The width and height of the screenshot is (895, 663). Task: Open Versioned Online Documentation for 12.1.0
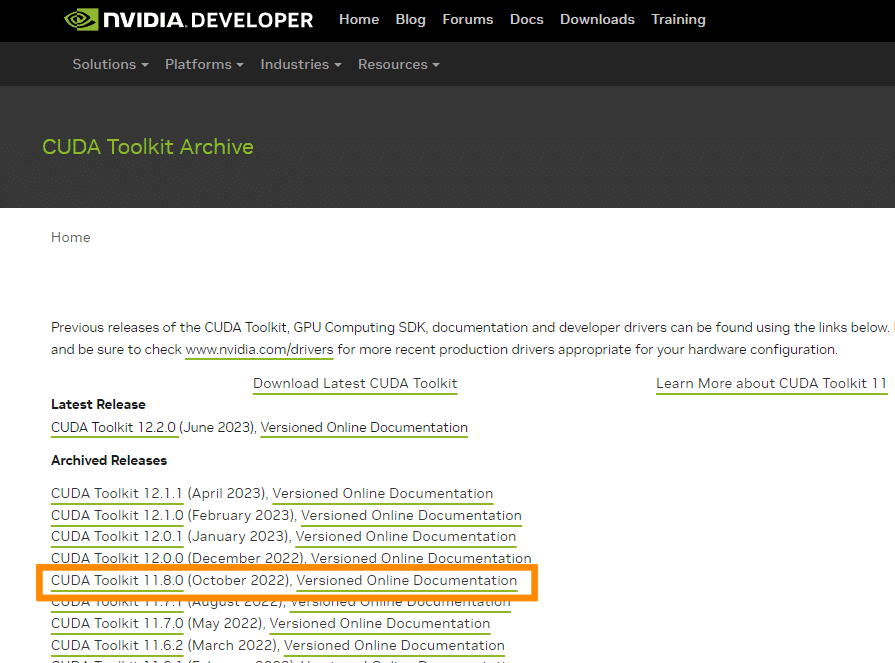tap(411, 515)
